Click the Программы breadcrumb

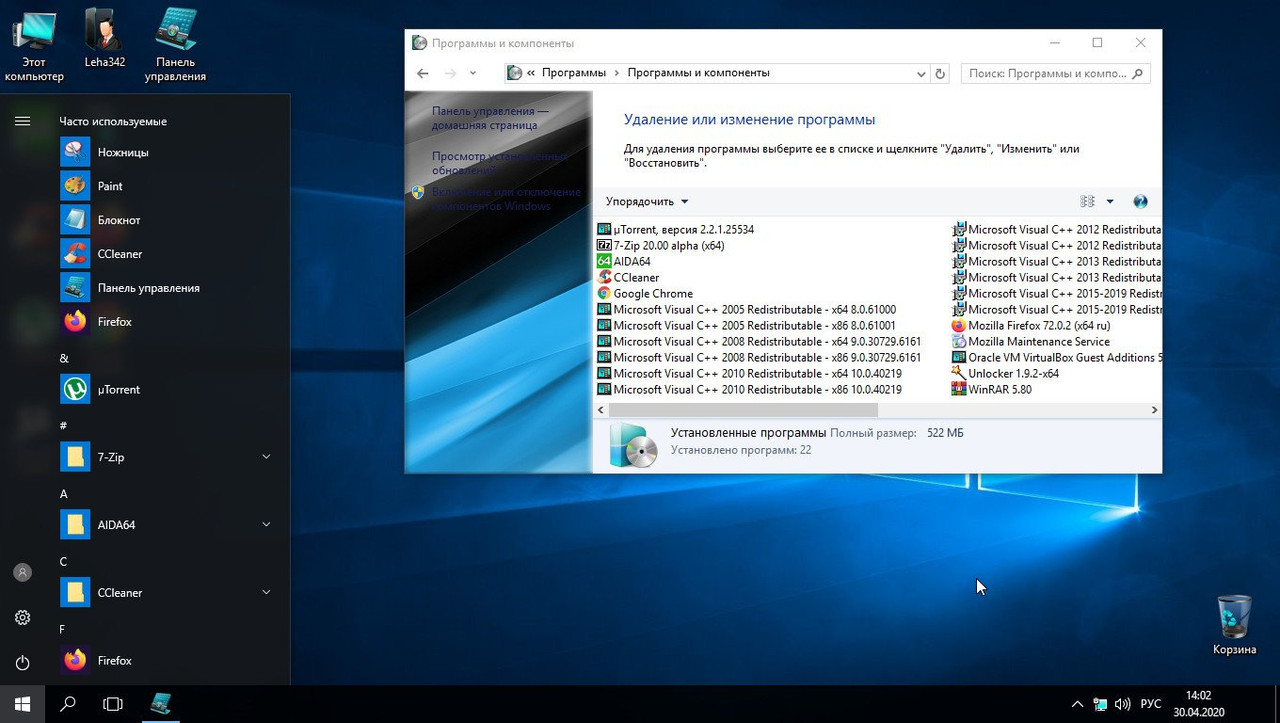574,73
